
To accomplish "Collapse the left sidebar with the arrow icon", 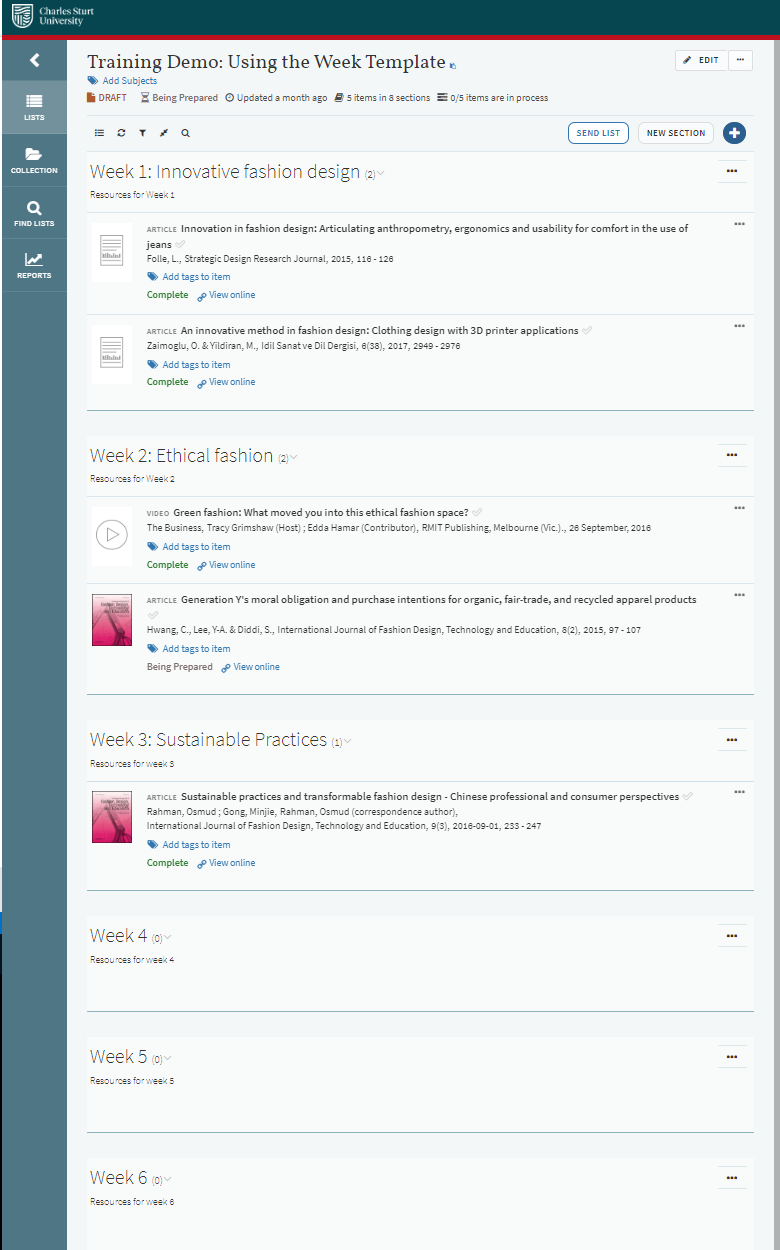I will click(x=35, y=60).
